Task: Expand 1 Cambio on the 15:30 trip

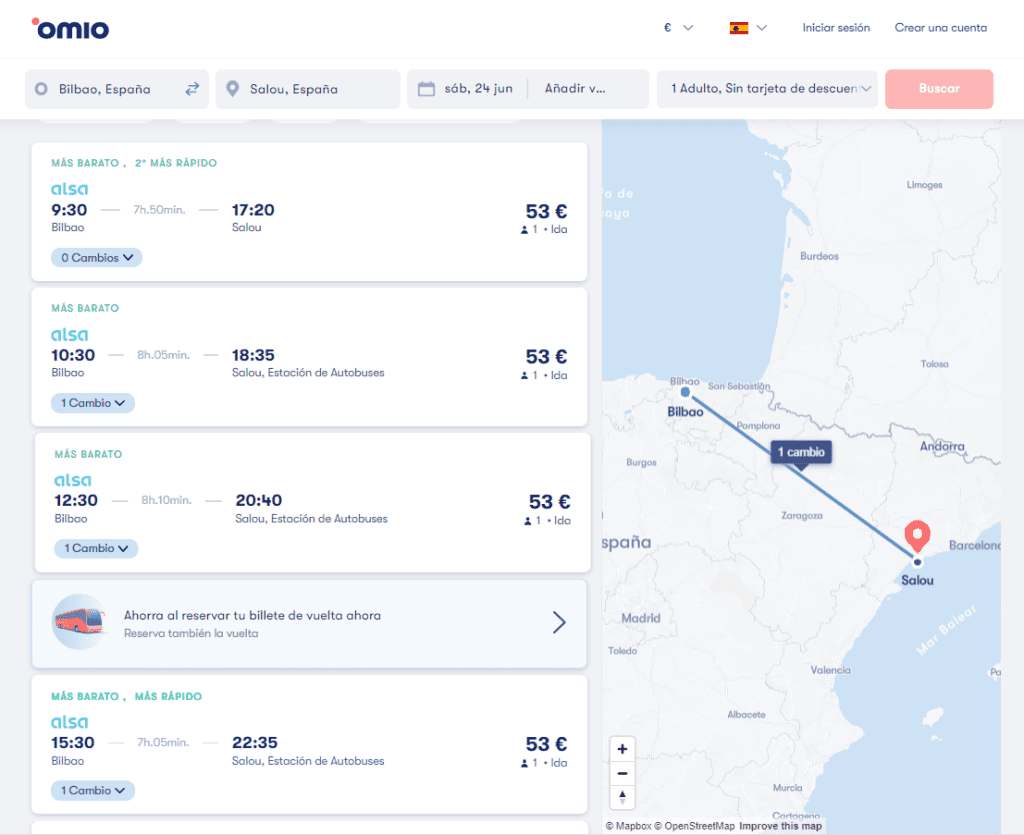Action: point(93,791)
